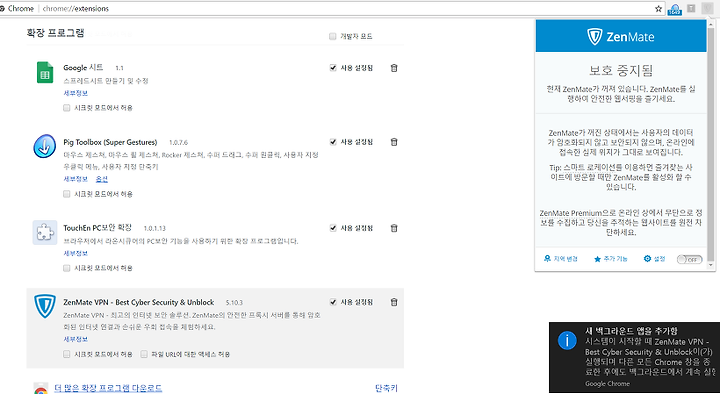Click the Google Sheets extension icon
Image resolution: width=720 pixels, height=394 pixels.
pyautogui.click(x=45, y=73)
